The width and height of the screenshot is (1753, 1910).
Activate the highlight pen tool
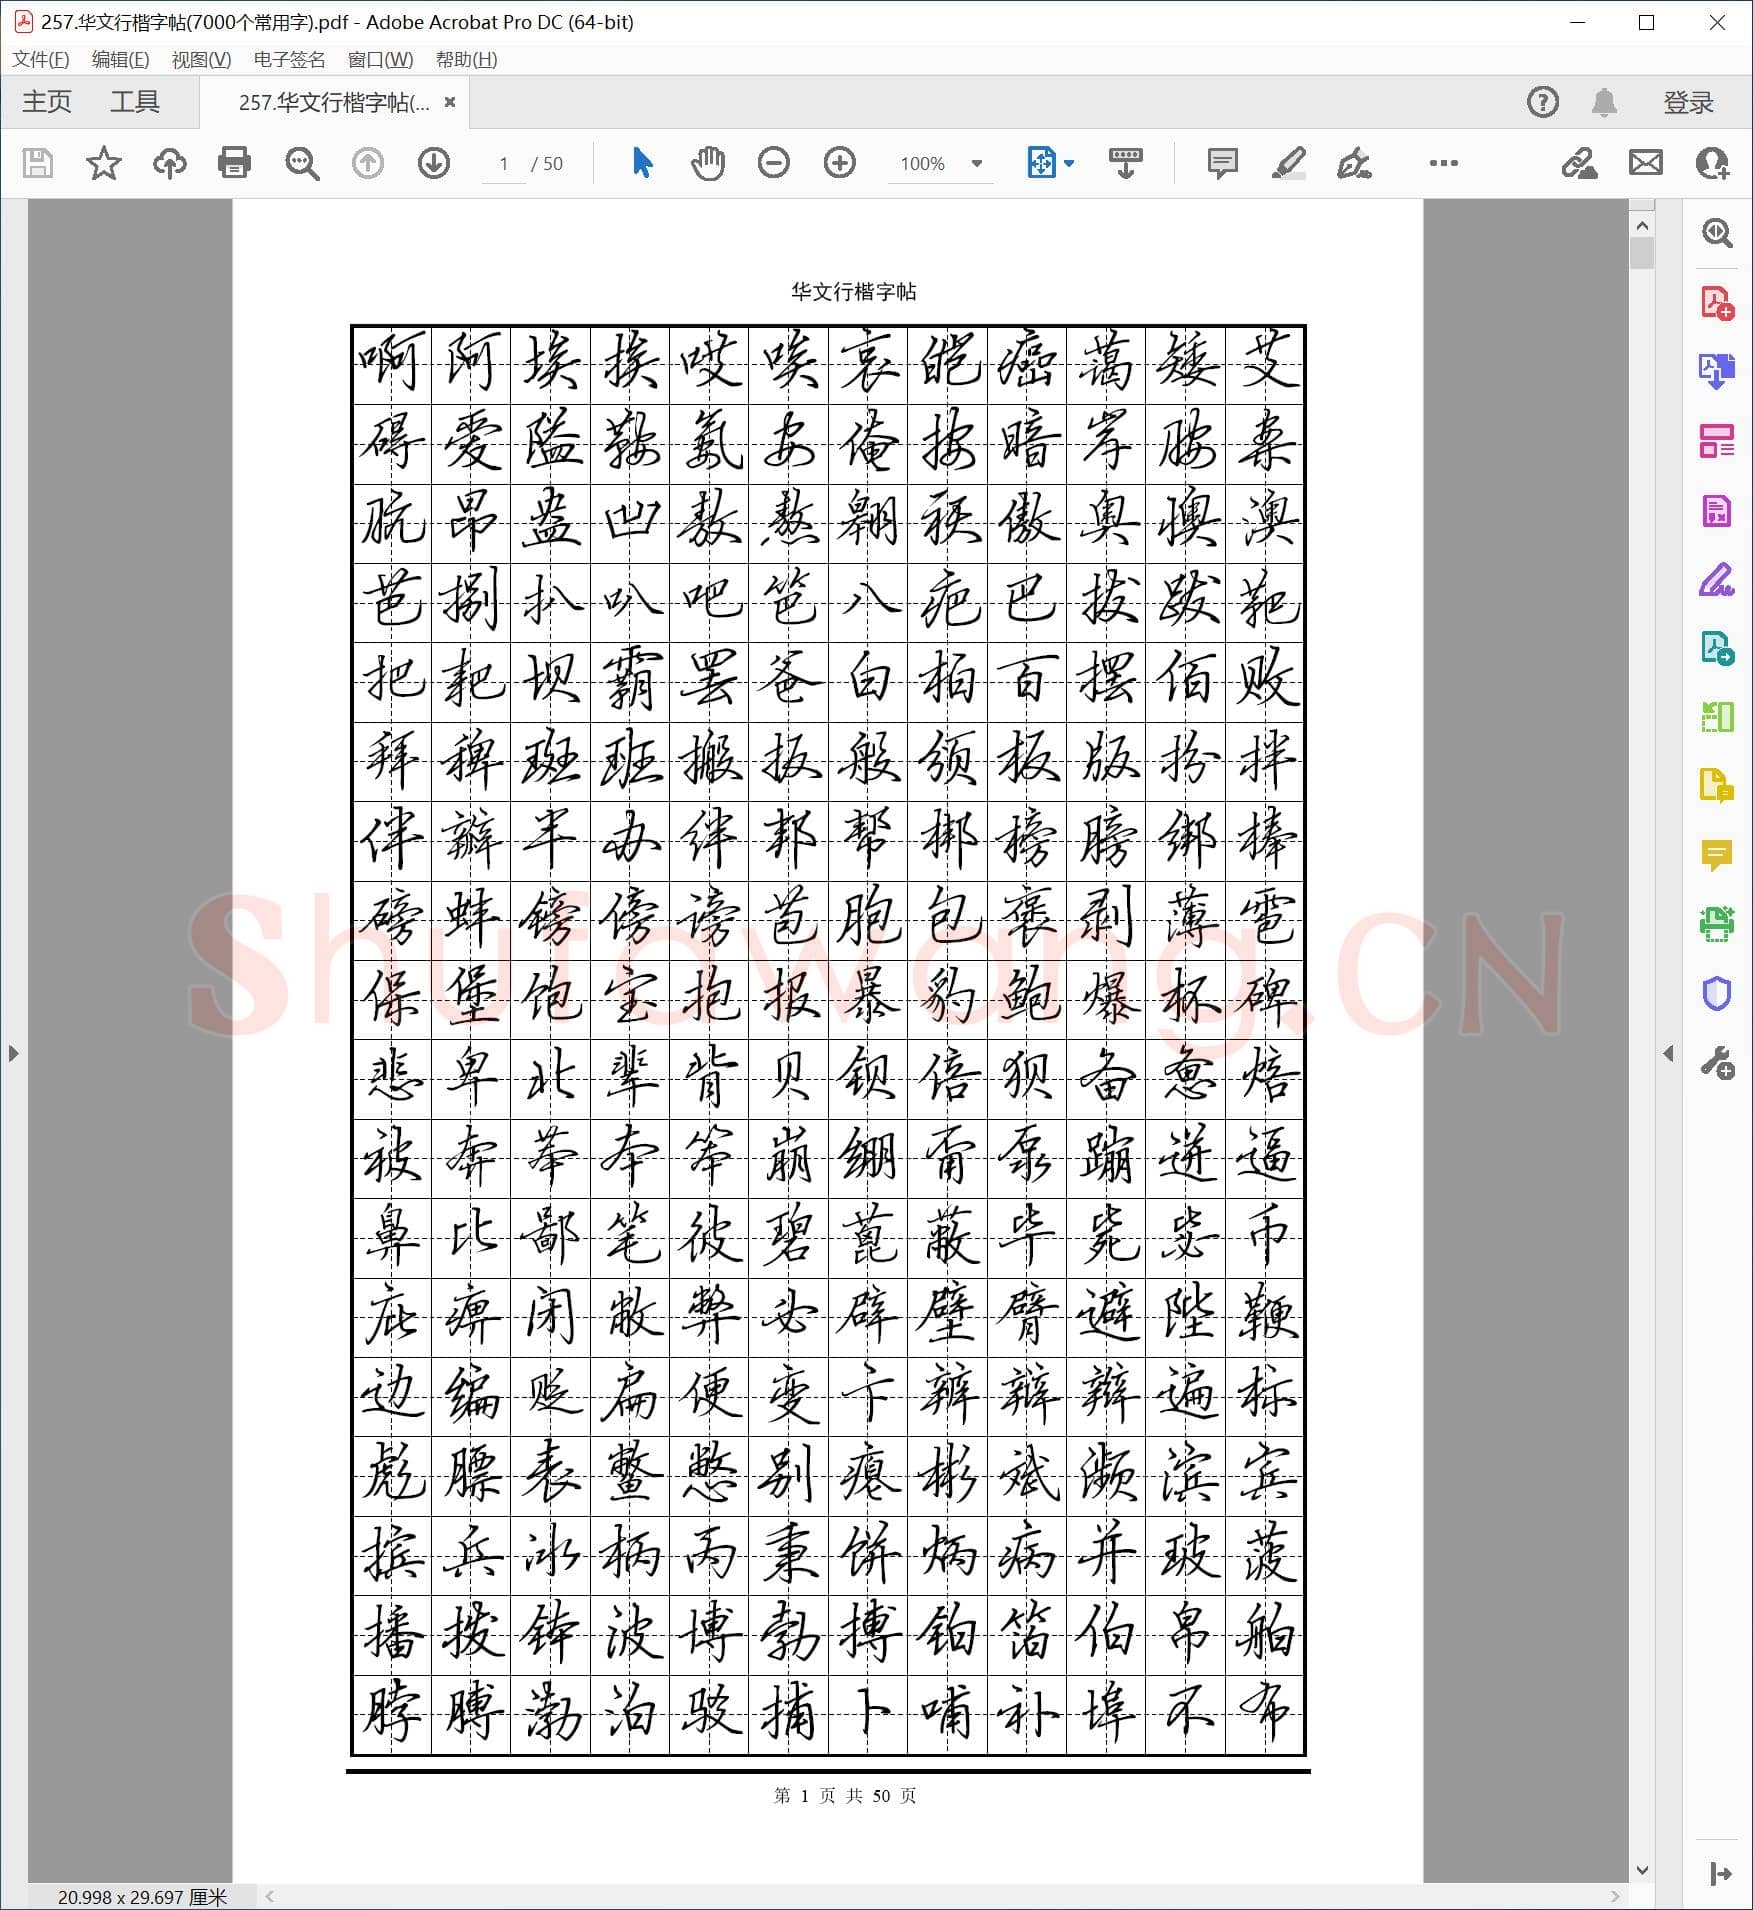(x=1289, y=163)
